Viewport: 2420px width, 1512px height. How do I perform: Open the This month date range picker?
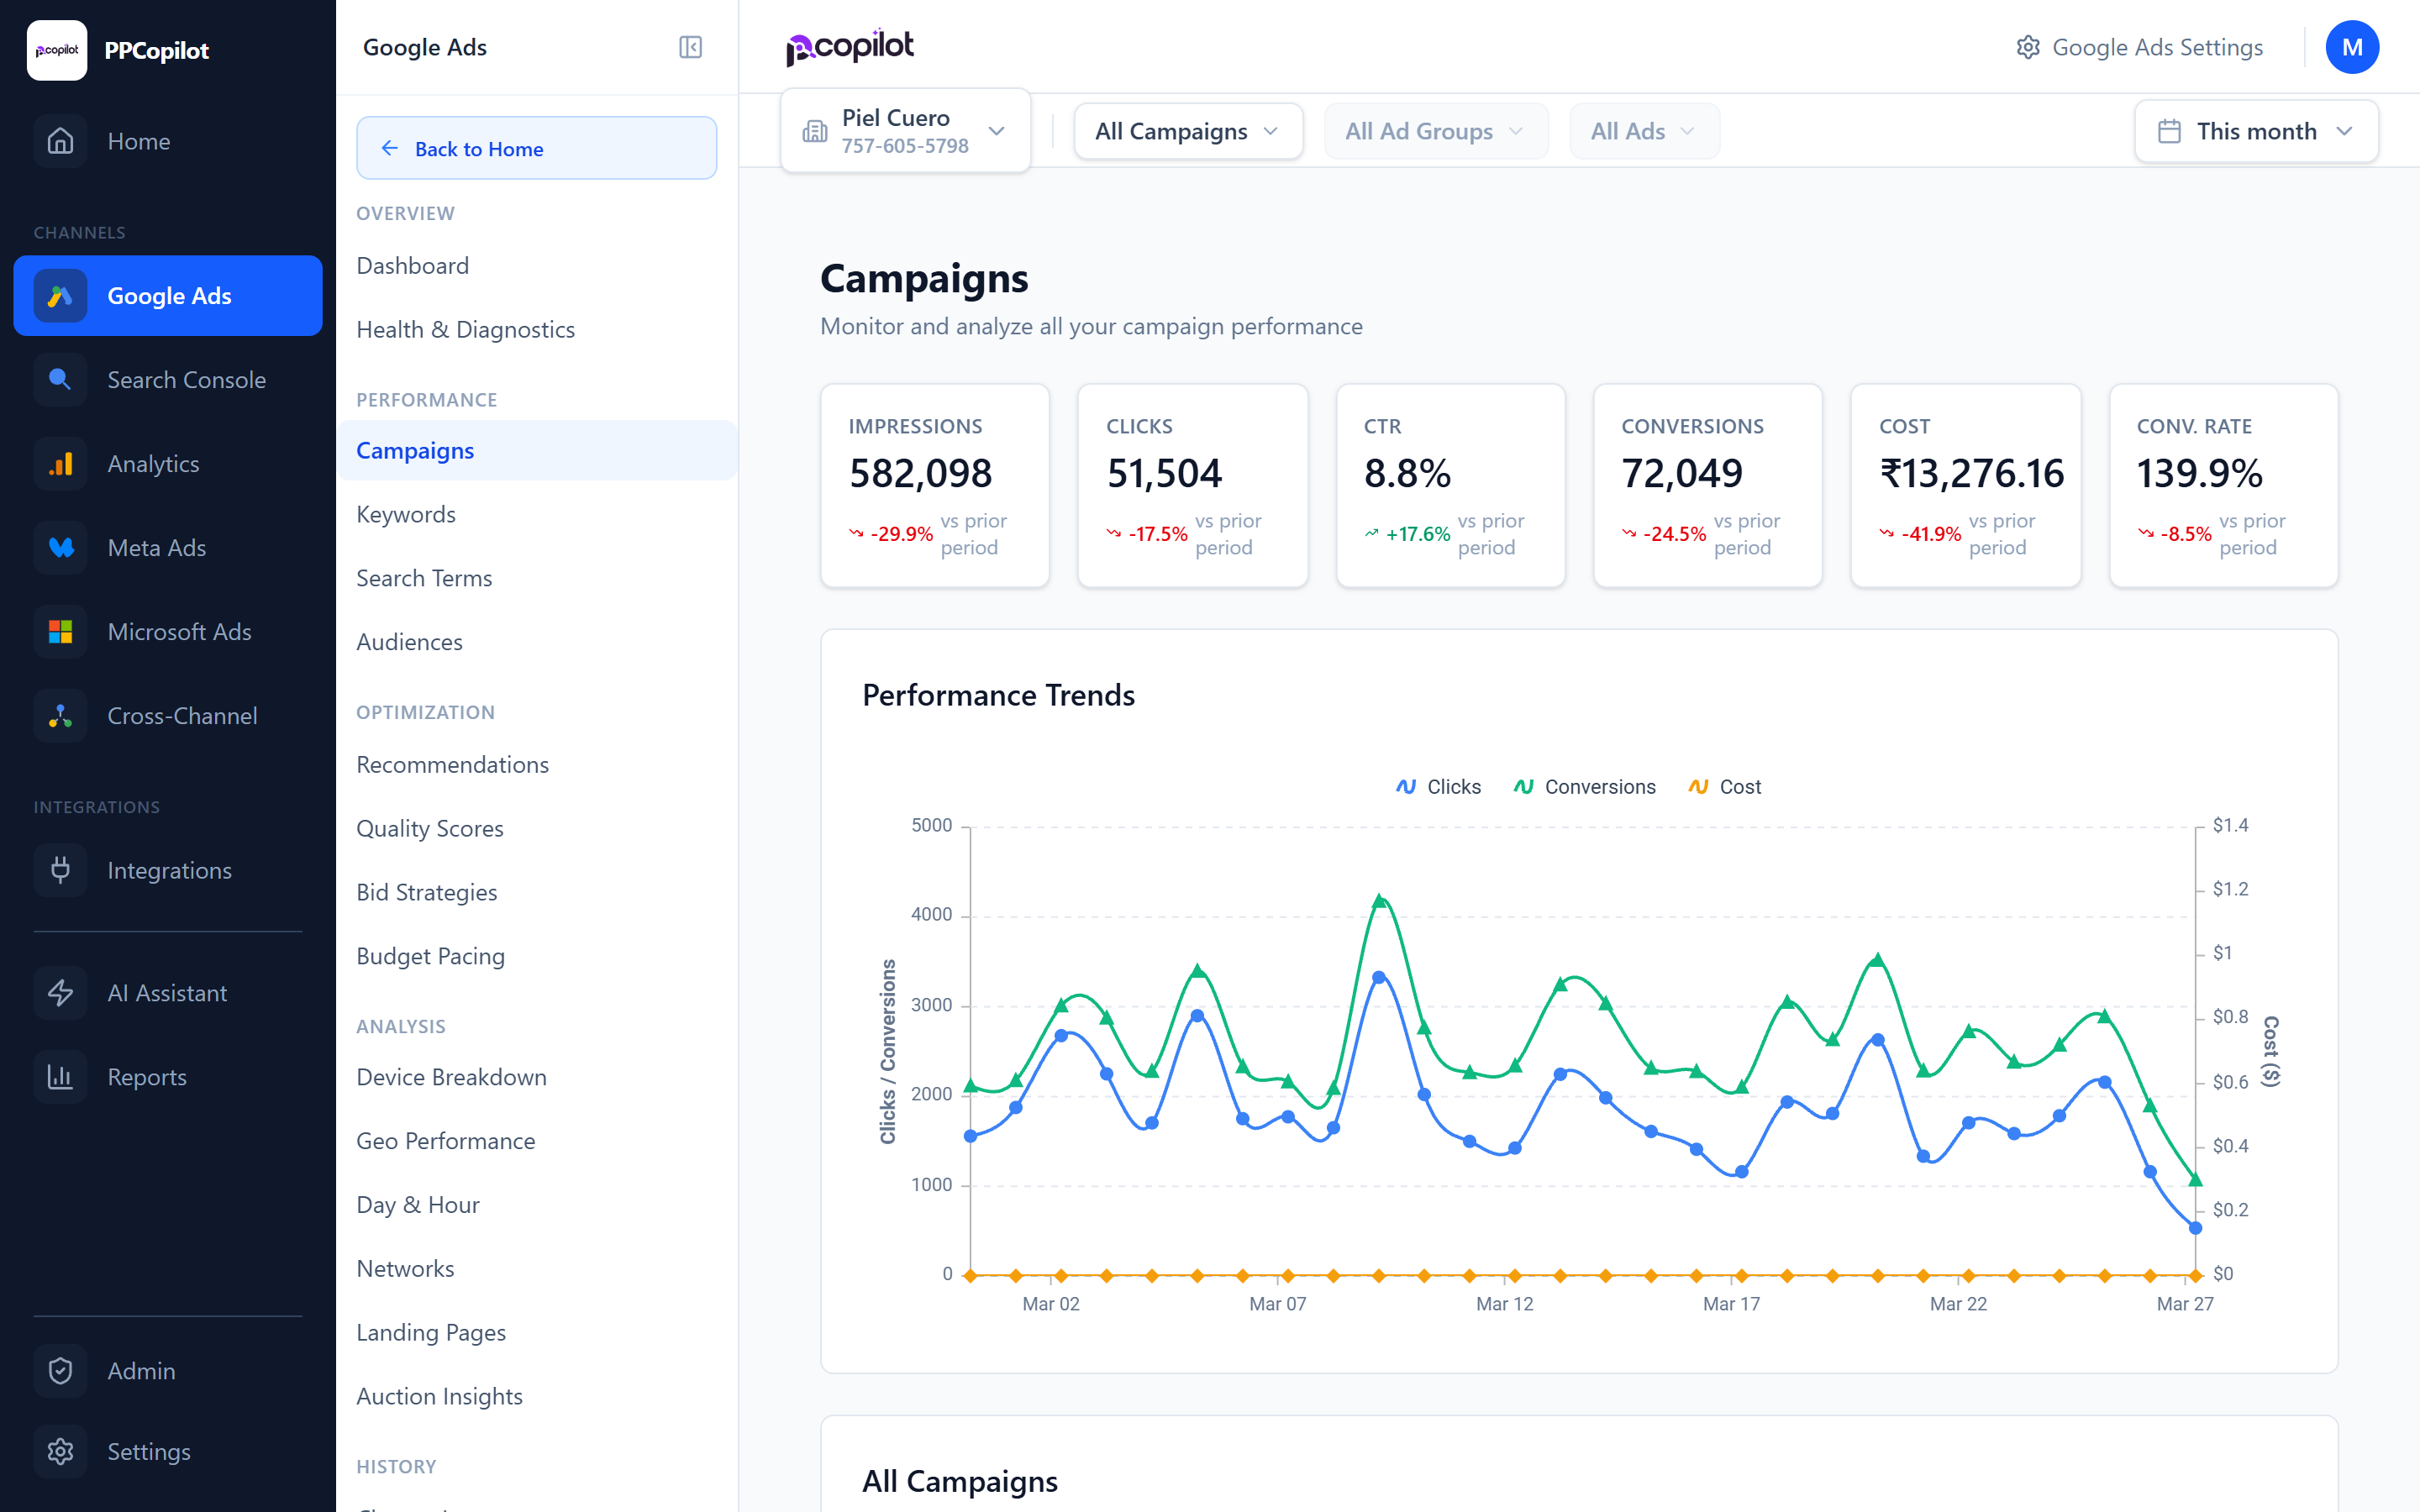[2256, 130]
